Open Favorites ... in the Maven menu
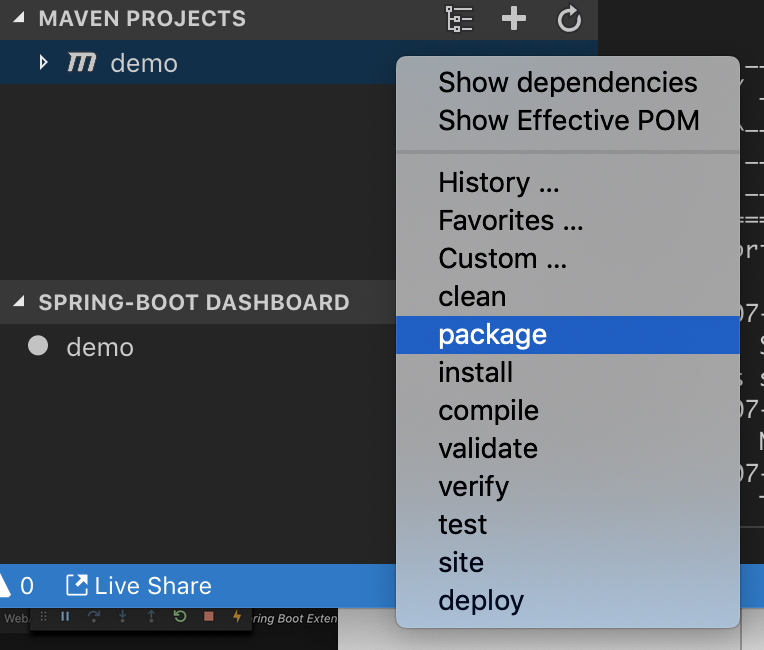 (x=568, y=220)
